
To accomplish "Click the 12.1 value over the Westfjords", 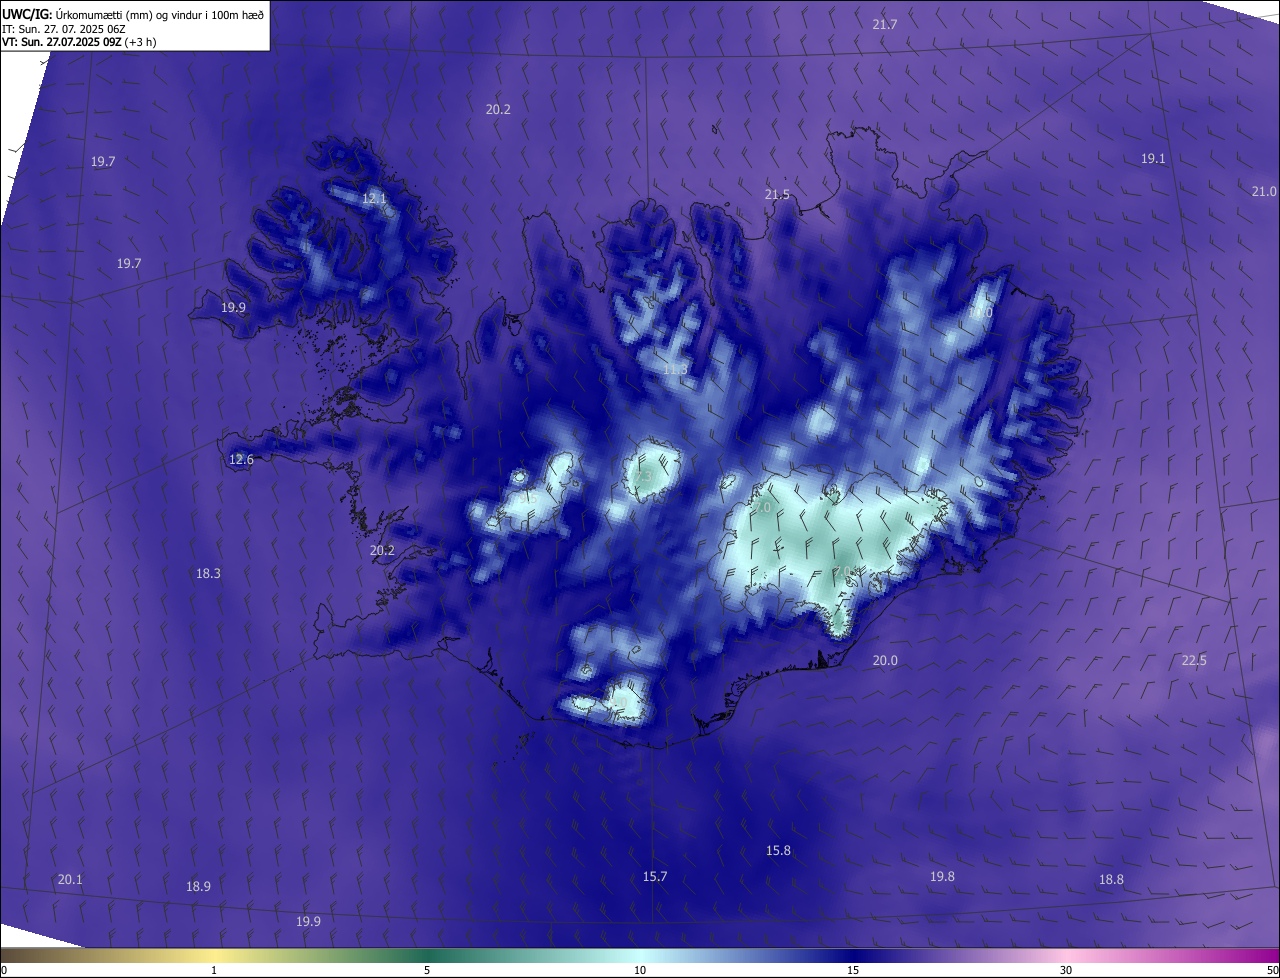I will 374,198.
